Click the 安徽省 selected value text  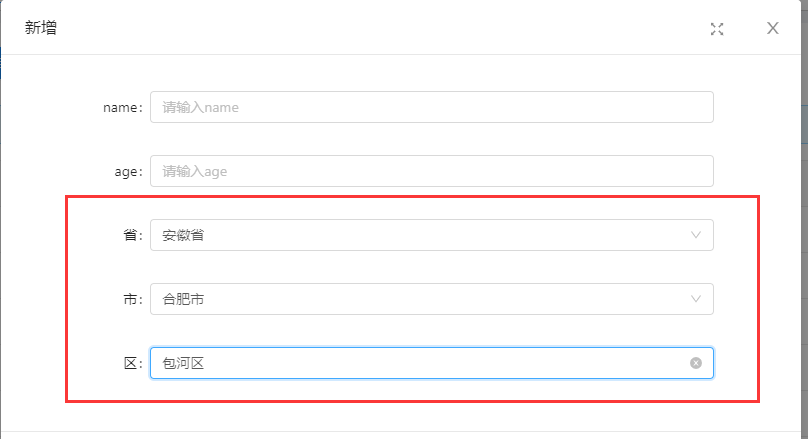(x=184, y=235)
